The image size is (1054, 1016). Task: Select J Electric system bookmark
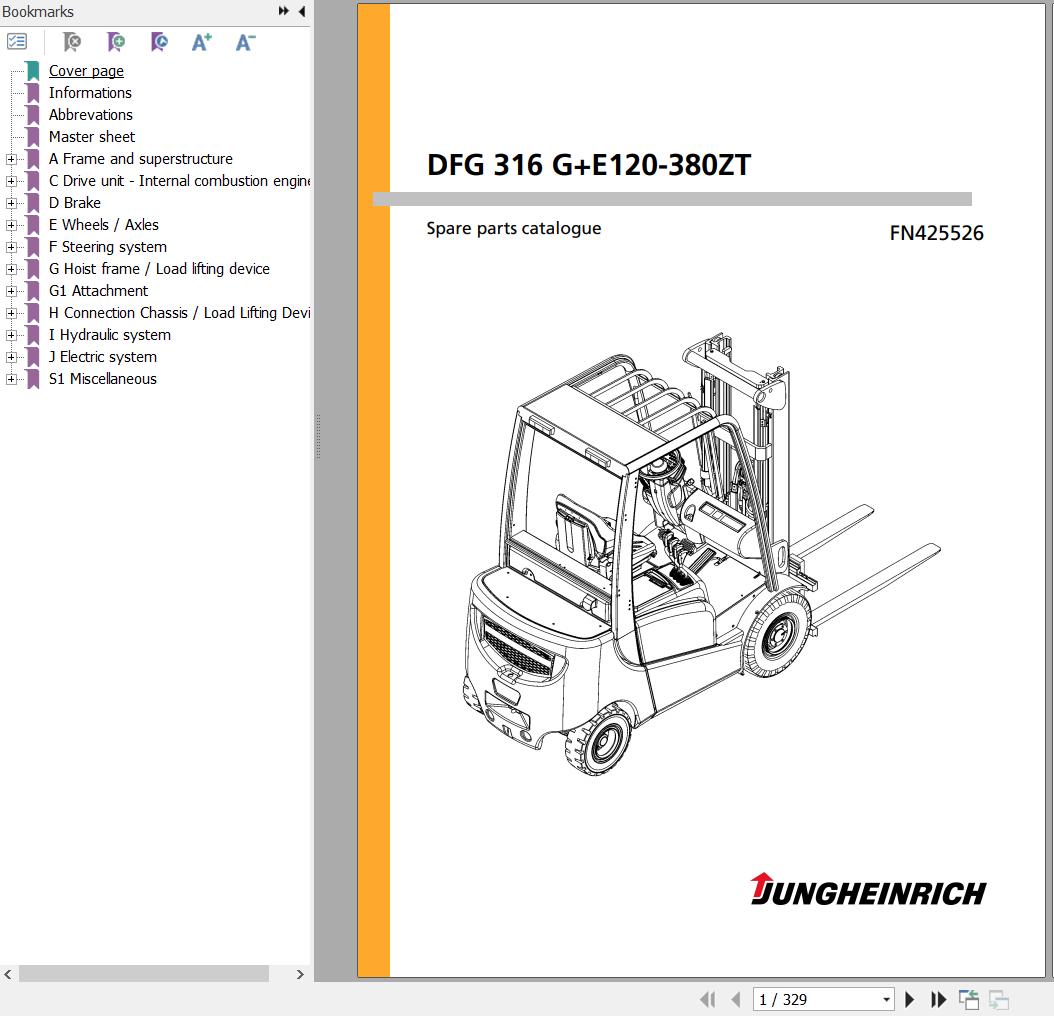coord(103,357)
